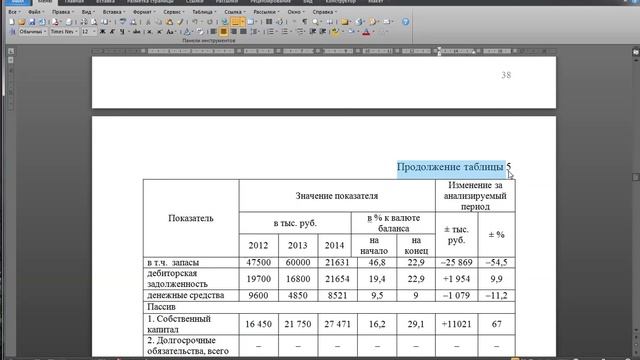
Task: Open the Окно menu
Action: pos(295,12)
